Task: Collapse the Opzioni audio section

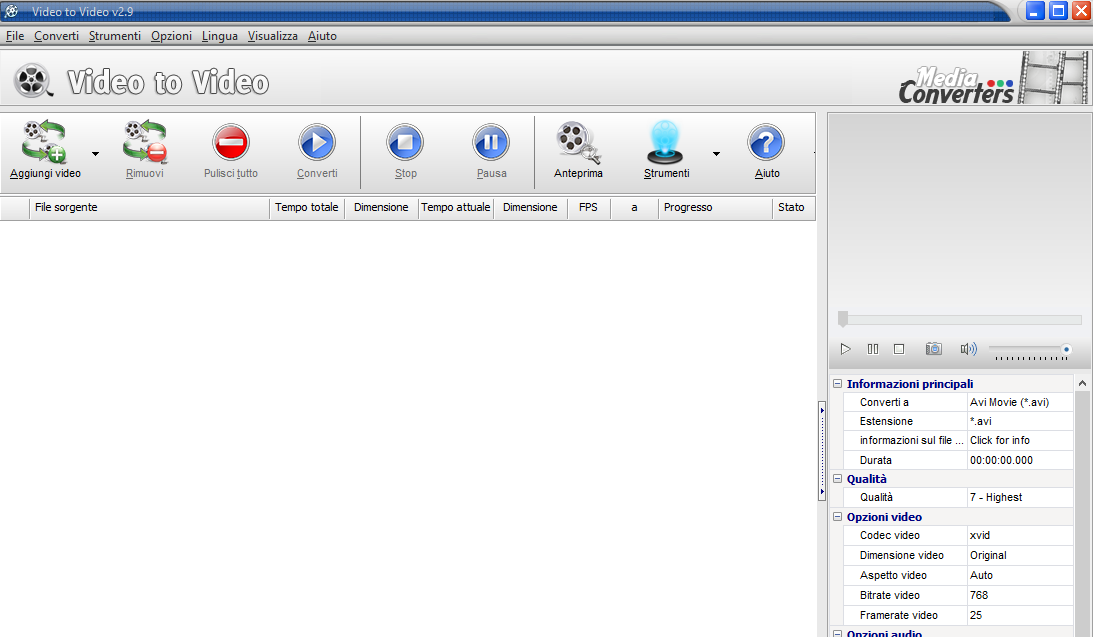Action: pos(837,634)
